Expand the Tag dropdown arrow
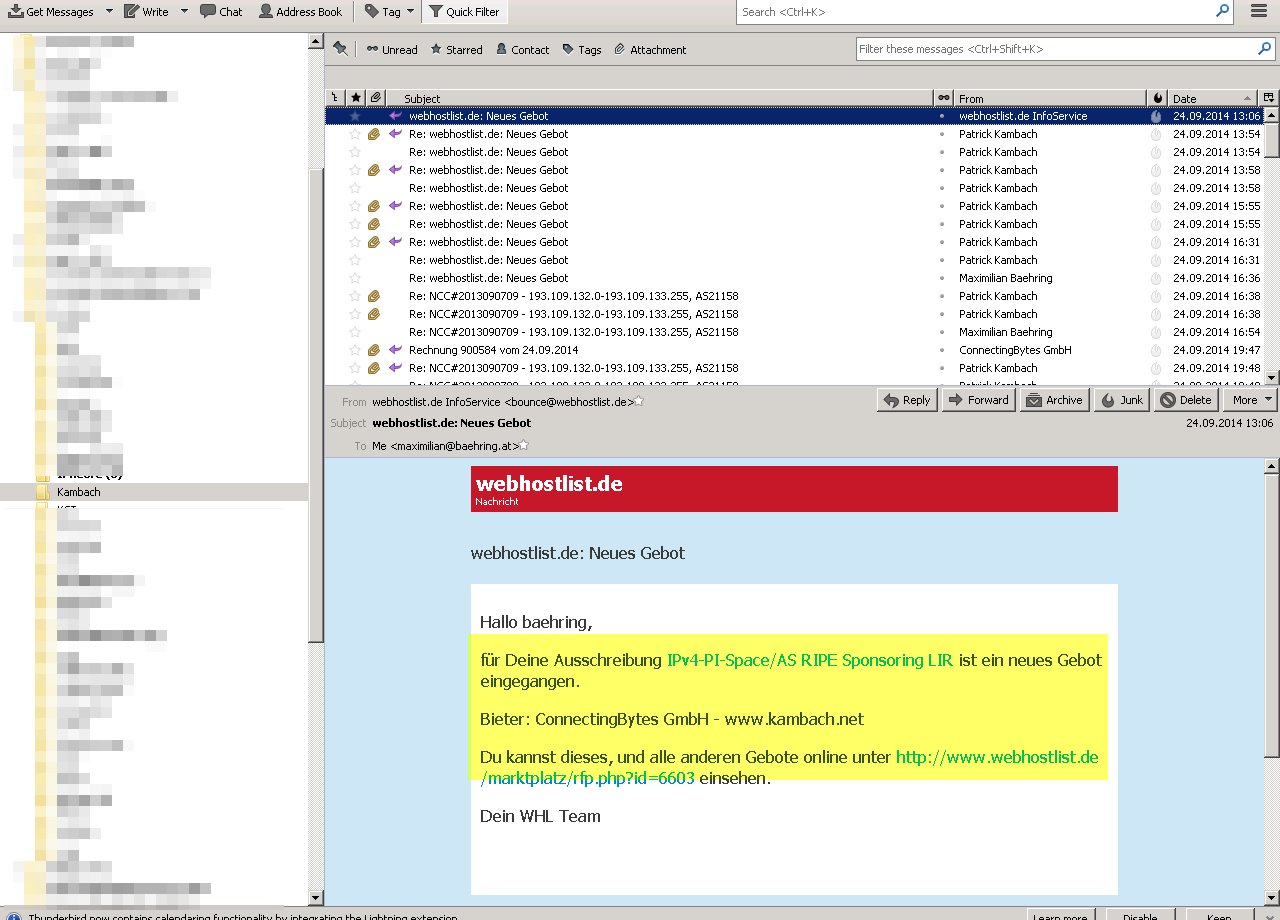 [x=410, y=12]
